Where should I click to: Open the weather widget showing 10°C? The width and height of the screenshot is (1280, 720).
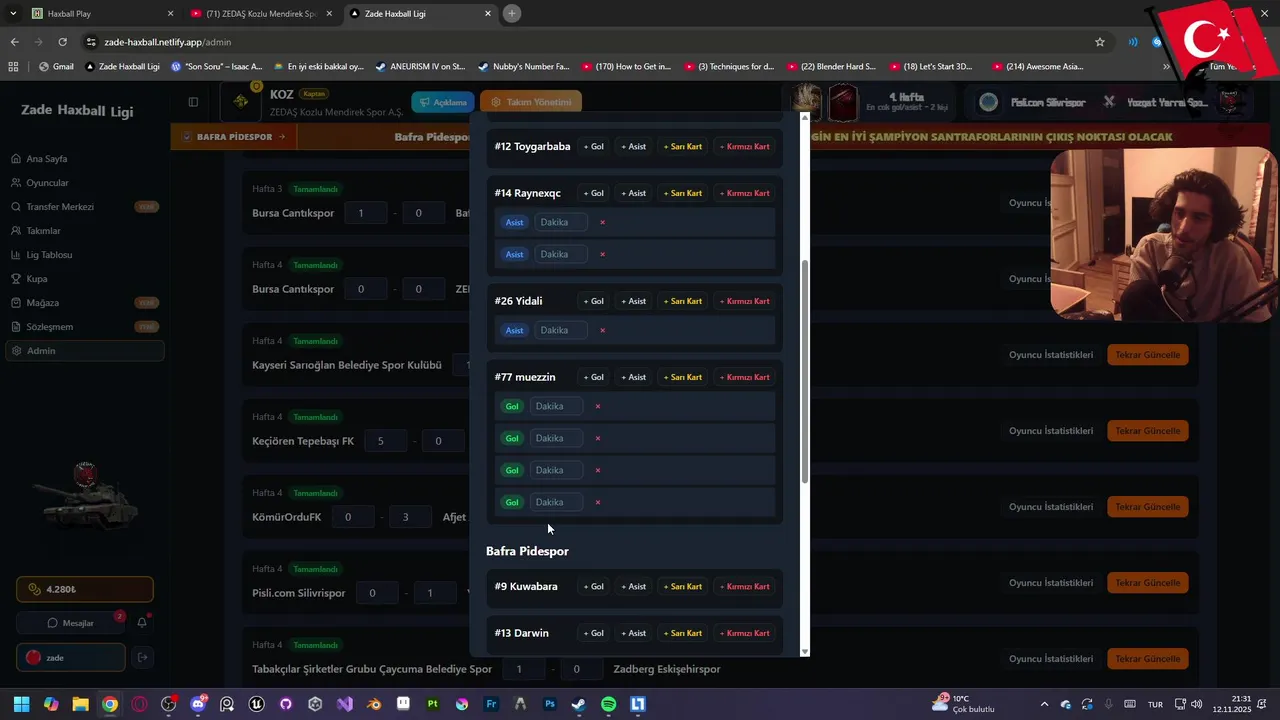point(964,704)
